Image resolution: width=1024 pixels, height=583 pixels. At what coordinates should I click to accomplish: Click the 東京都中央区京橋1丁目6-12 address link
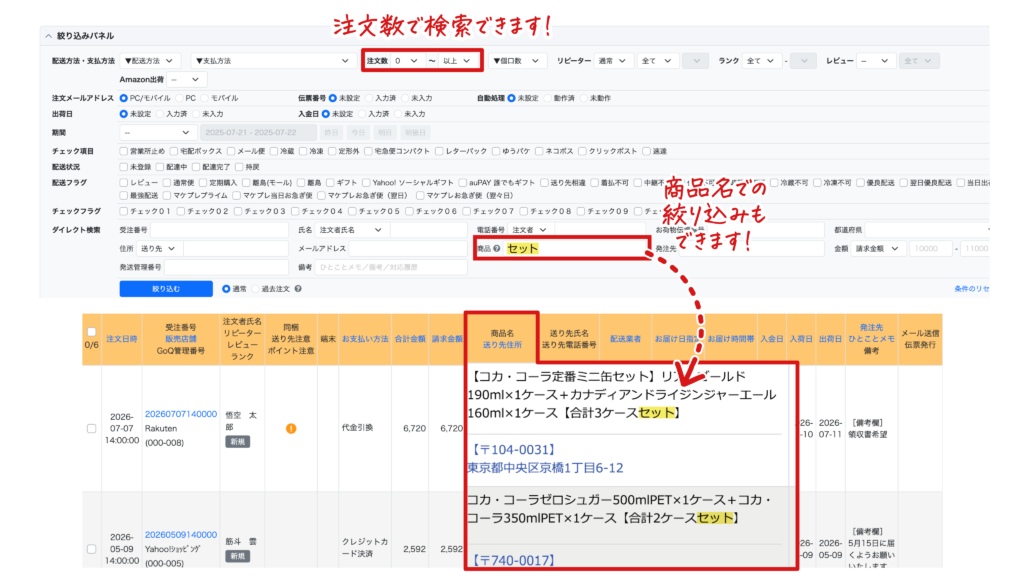coord(545,468)
